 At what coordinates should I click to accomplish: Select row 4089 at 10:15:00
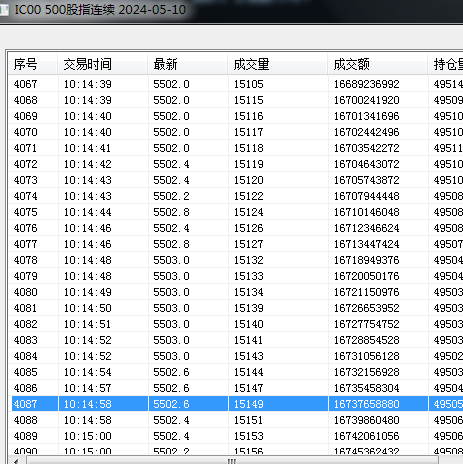(x=236, y=436)
